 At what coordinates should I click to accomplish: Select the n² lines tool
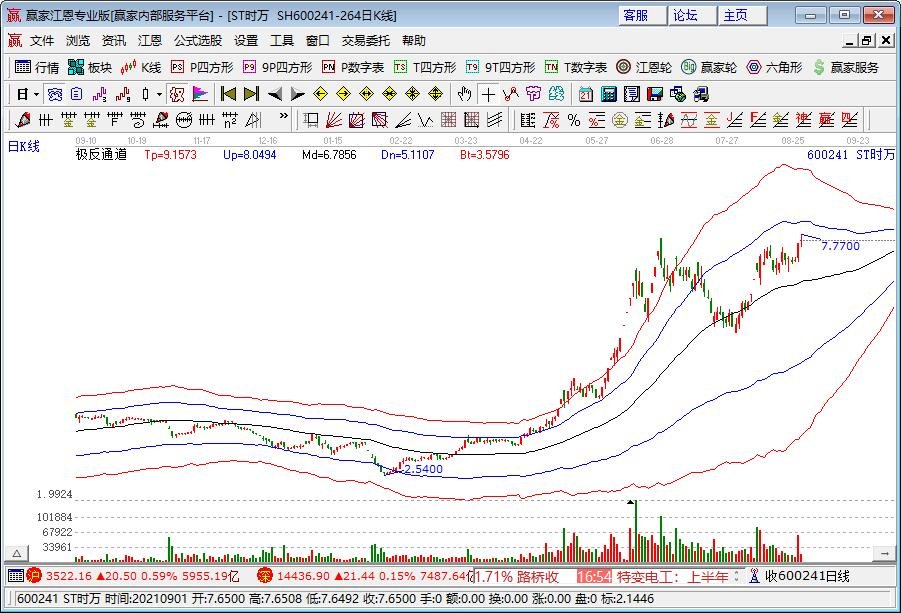tap(230, 120)
